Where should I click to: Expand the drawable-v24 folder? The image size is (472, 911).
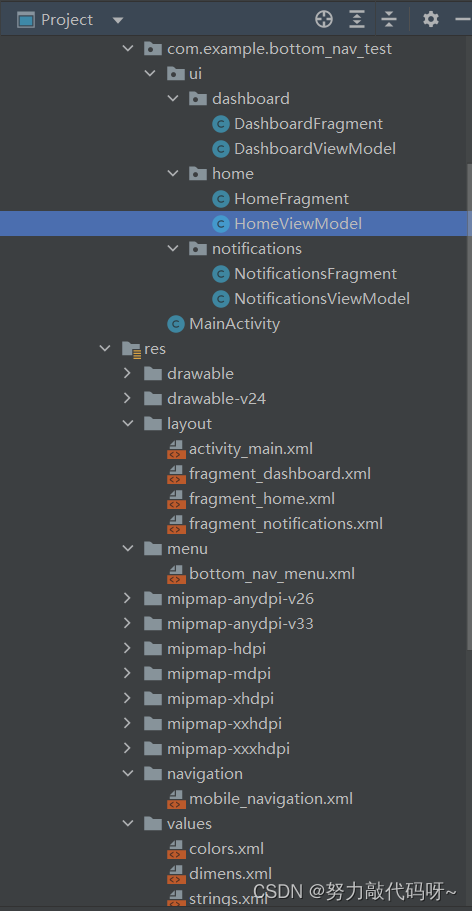click(x=127, y=399)
